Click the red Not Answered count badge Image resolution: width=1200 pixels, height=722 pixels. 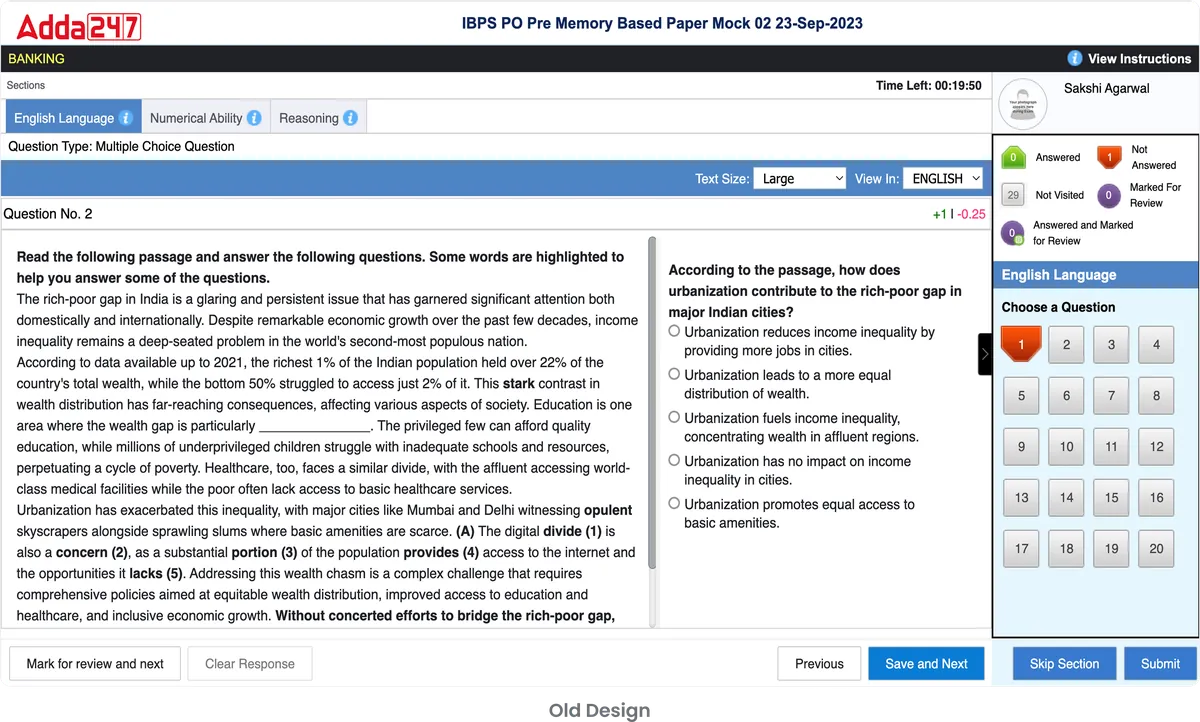point(1109,157)
